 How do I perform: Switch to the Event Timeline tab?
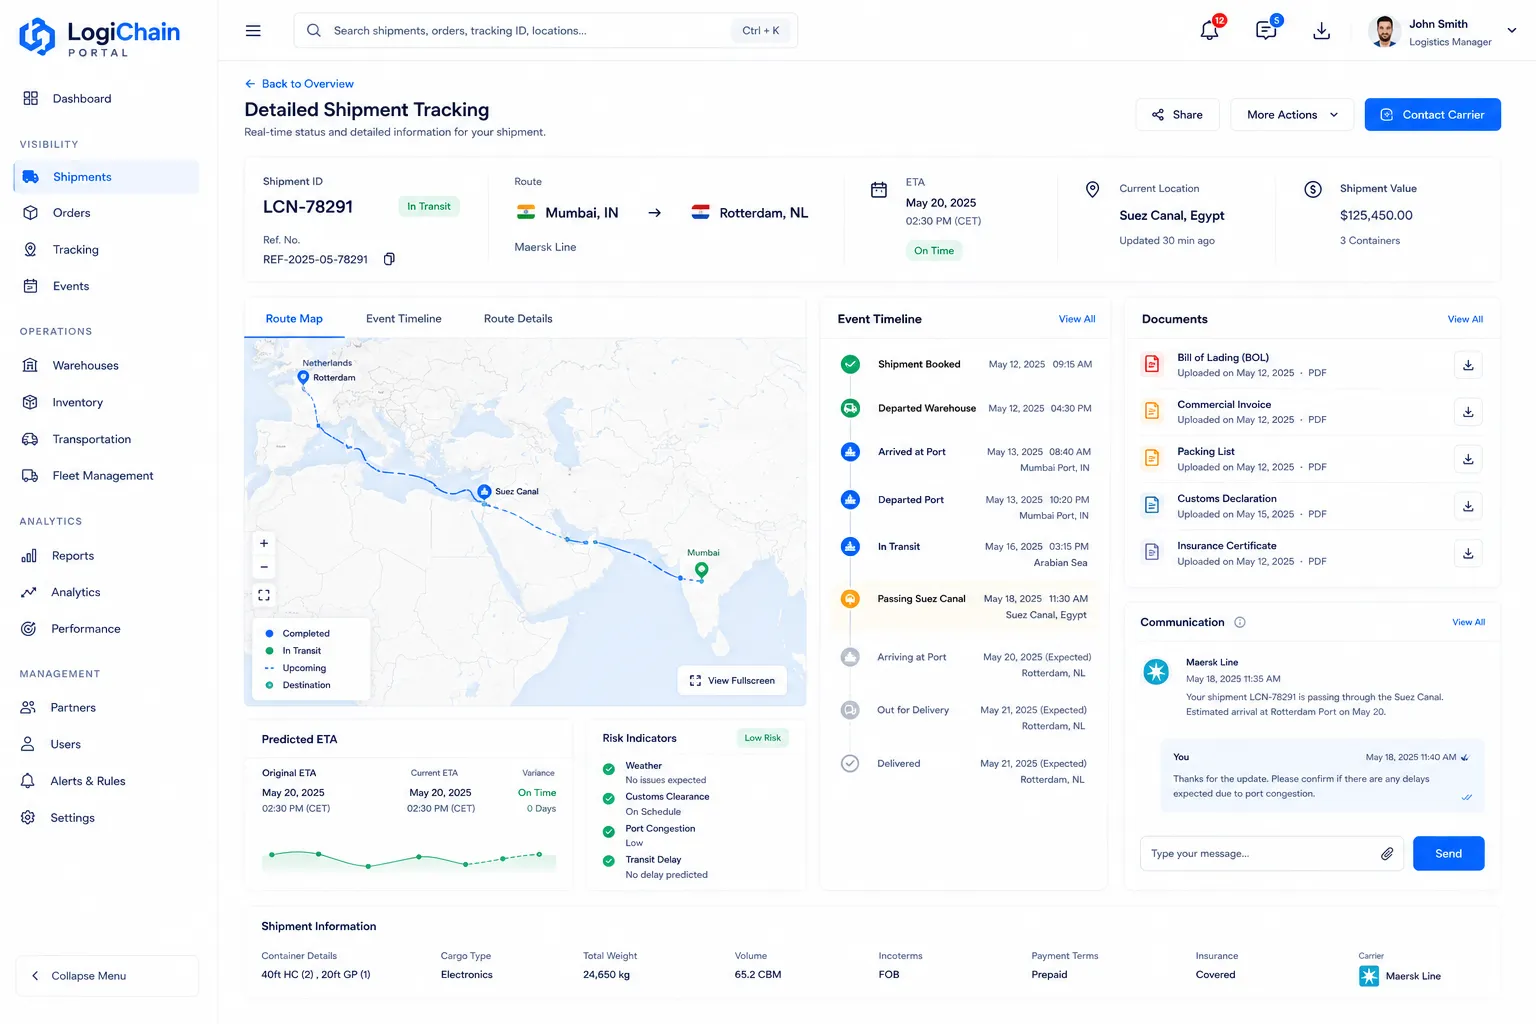403,319
